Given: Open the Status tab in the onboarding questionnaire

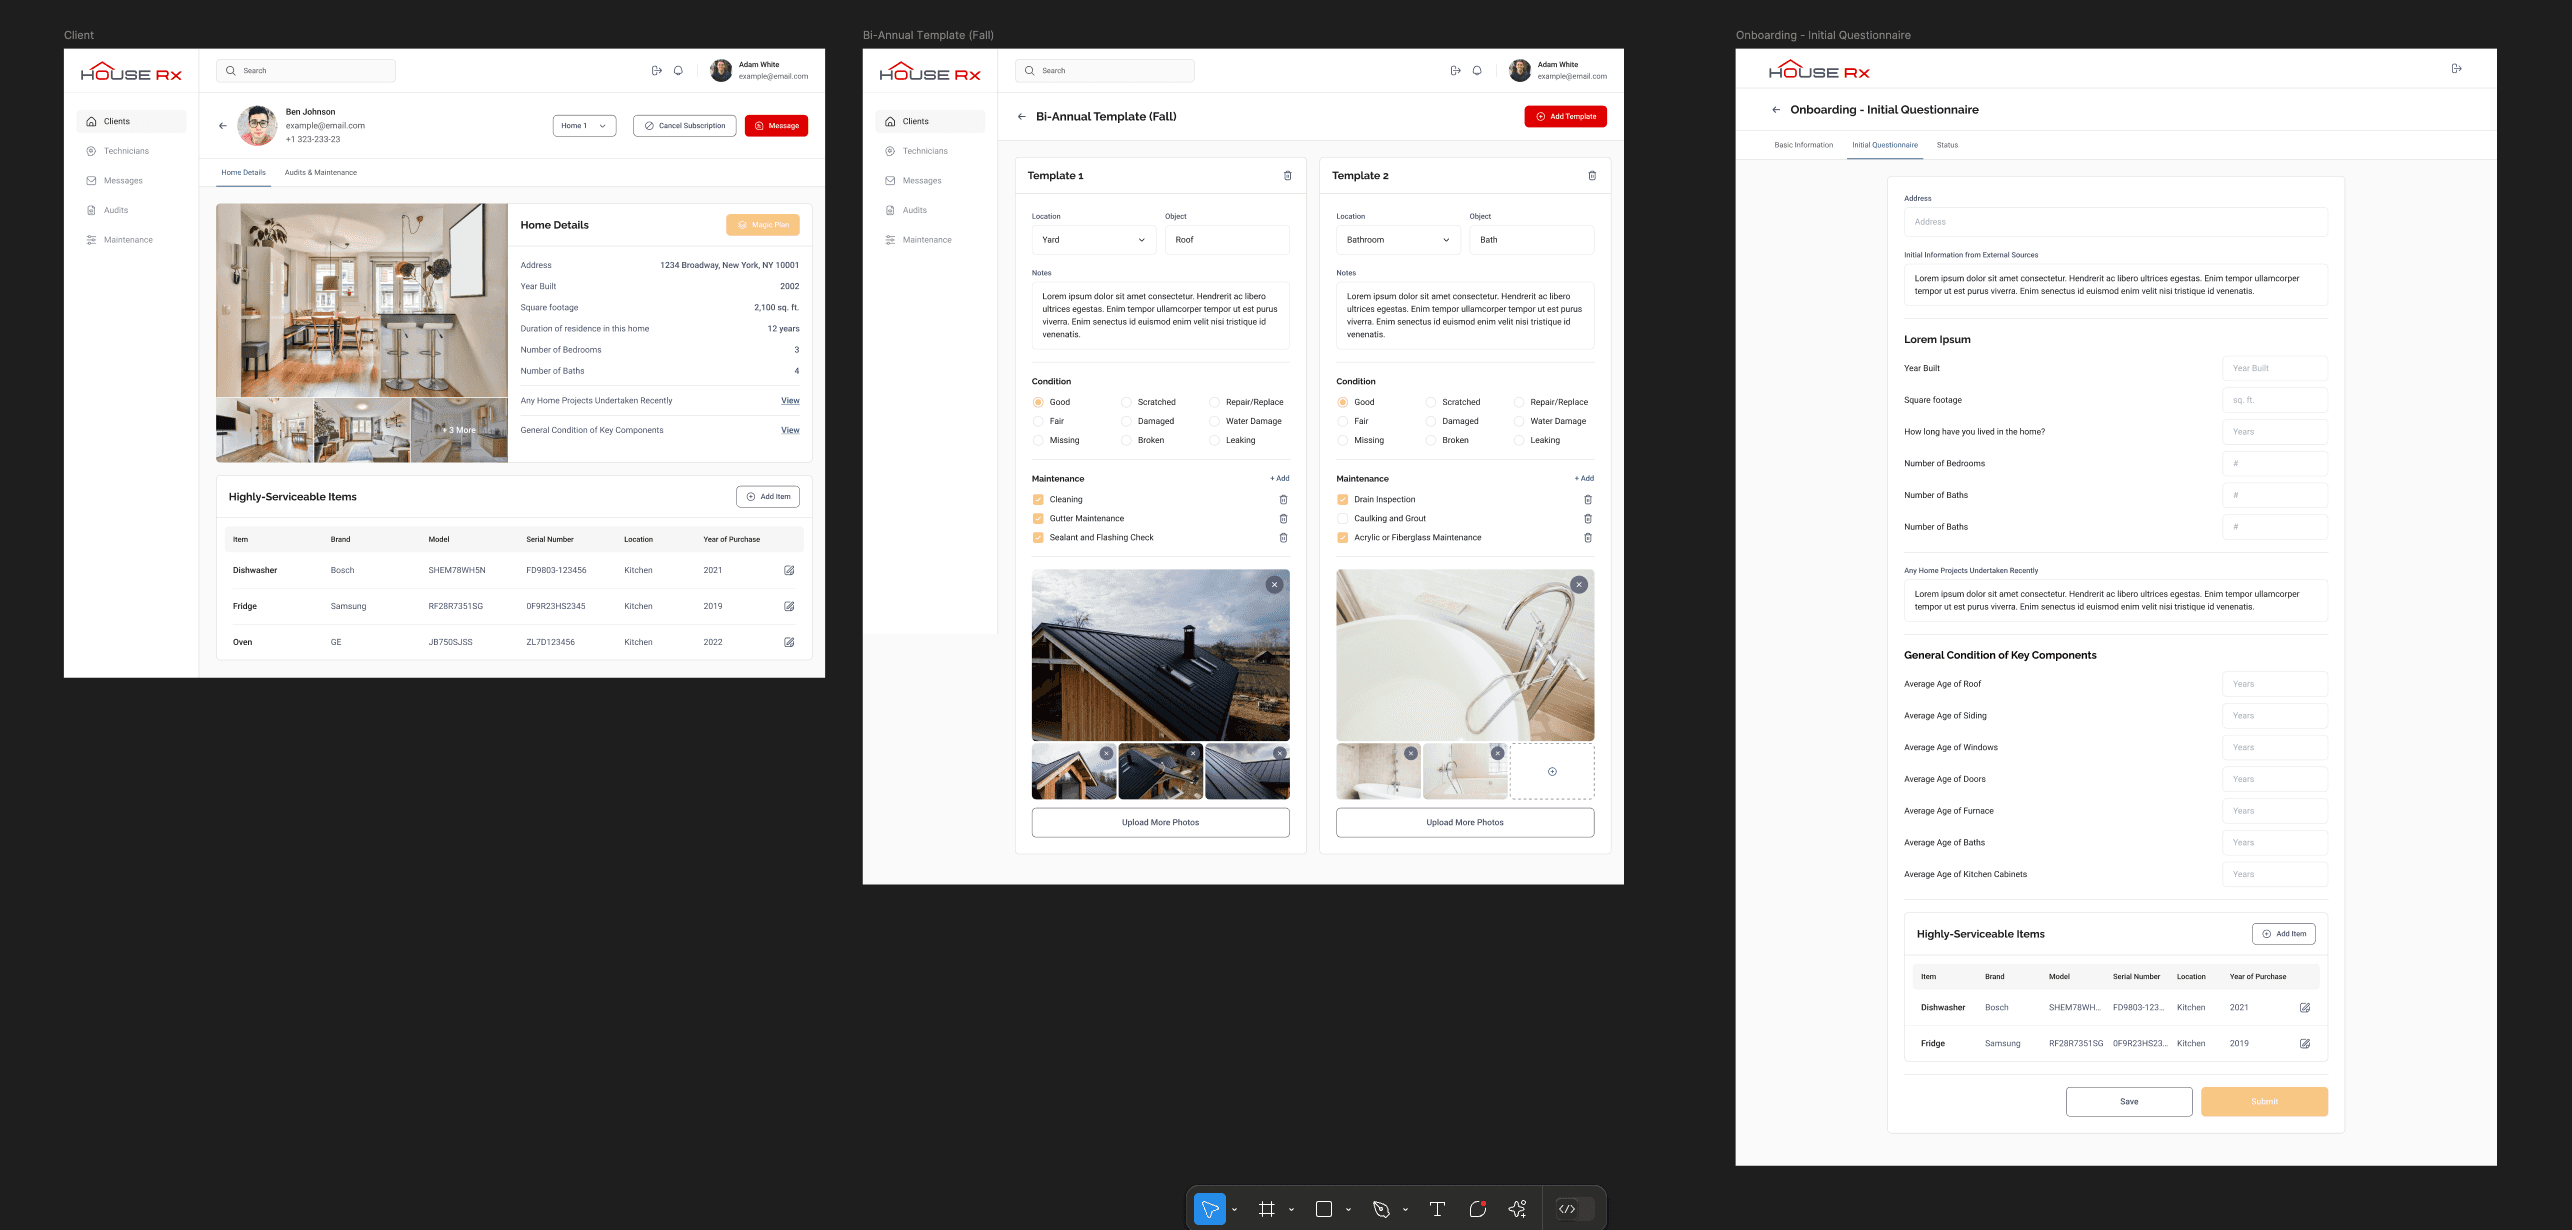Looking at the screenshot, I should pyautogui.click(x=1947, y=145).
